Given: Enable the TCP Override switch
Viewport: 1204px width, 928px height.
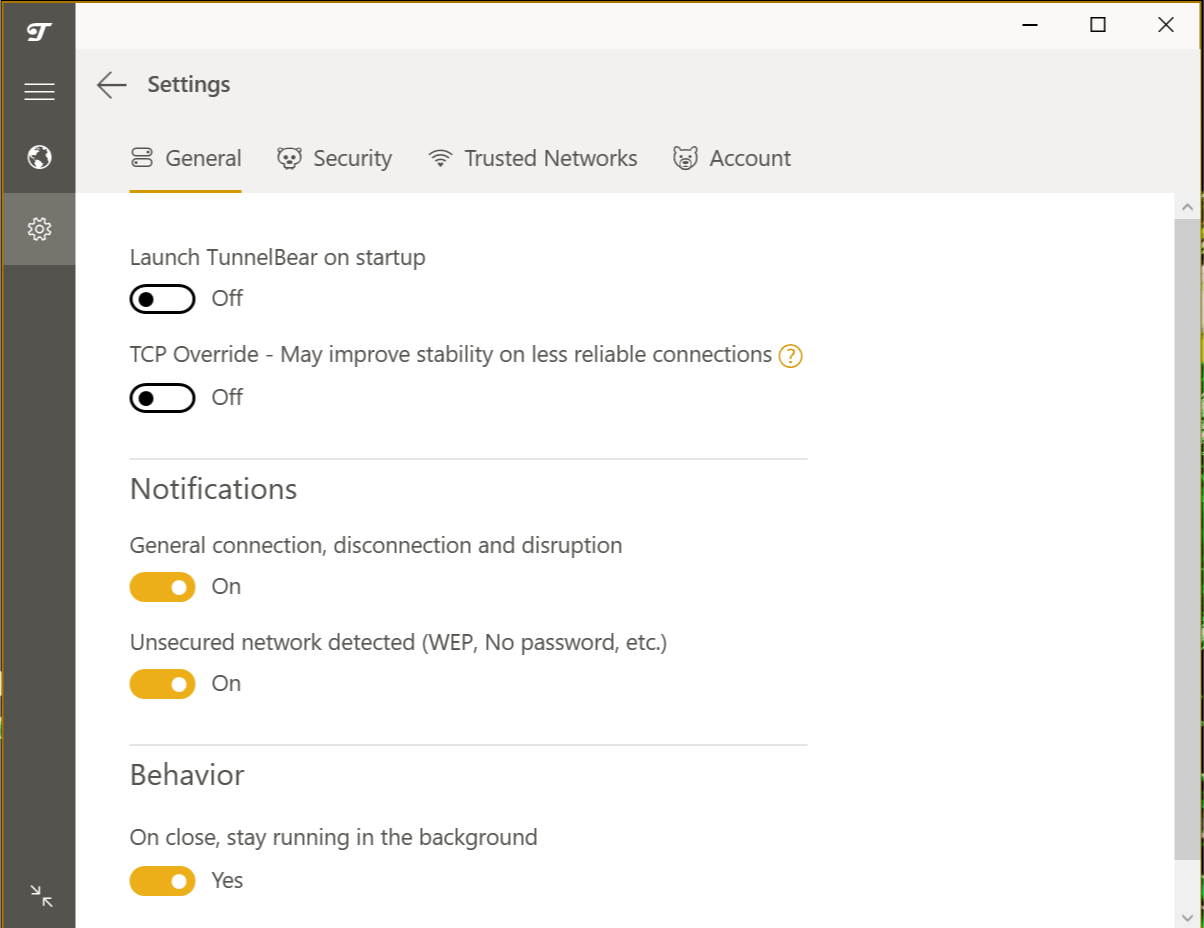Looking at the screenshot, I should tap(162, 397).
